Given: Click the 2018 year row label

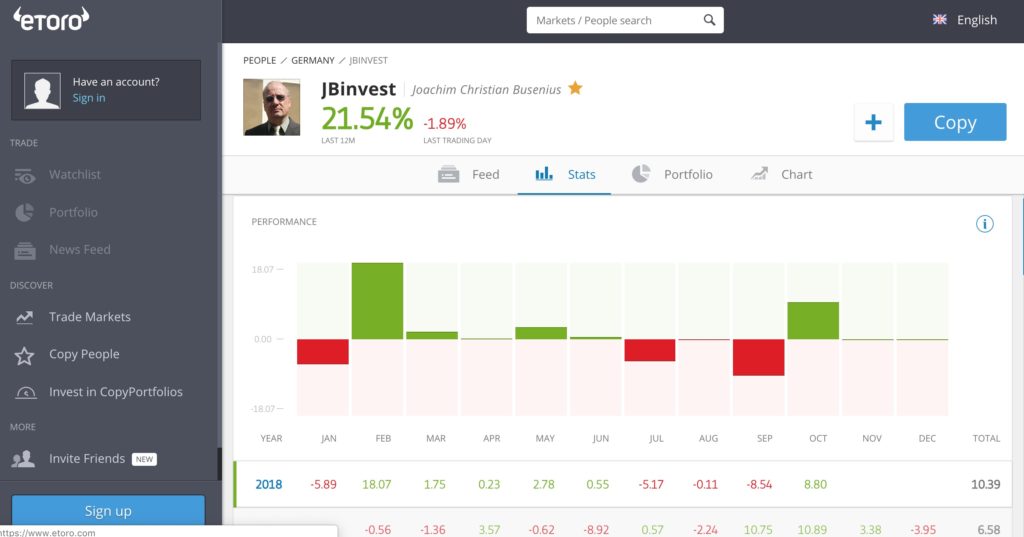Looking at the screenshot, I should click(x=268, y=485).
